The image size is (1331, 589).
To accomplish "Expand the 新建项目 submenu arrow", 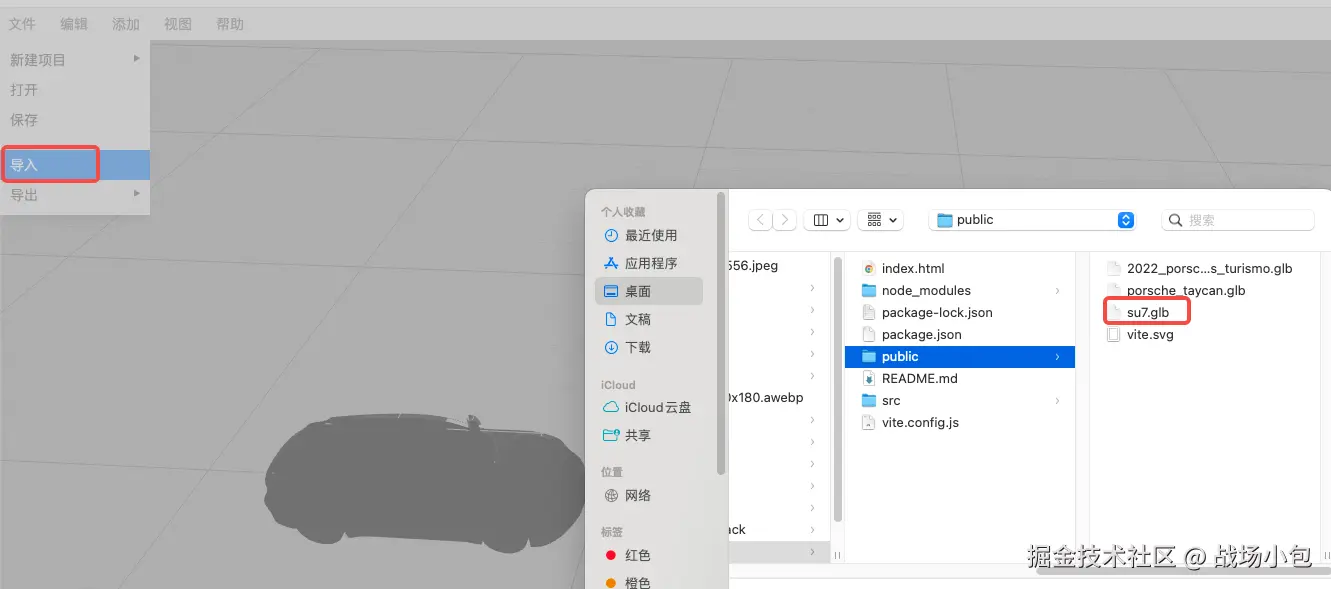I will (x=137, y=59).
